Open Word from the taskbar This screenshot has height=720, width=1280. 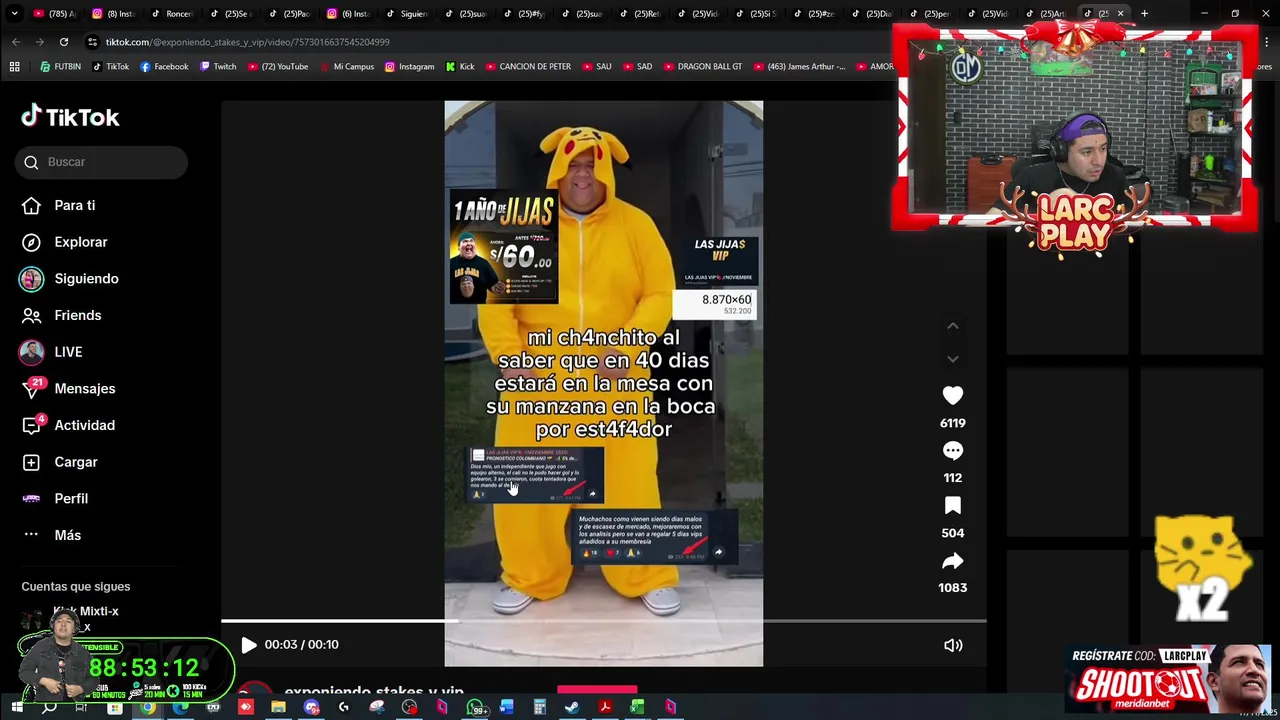tap(507, 707)
